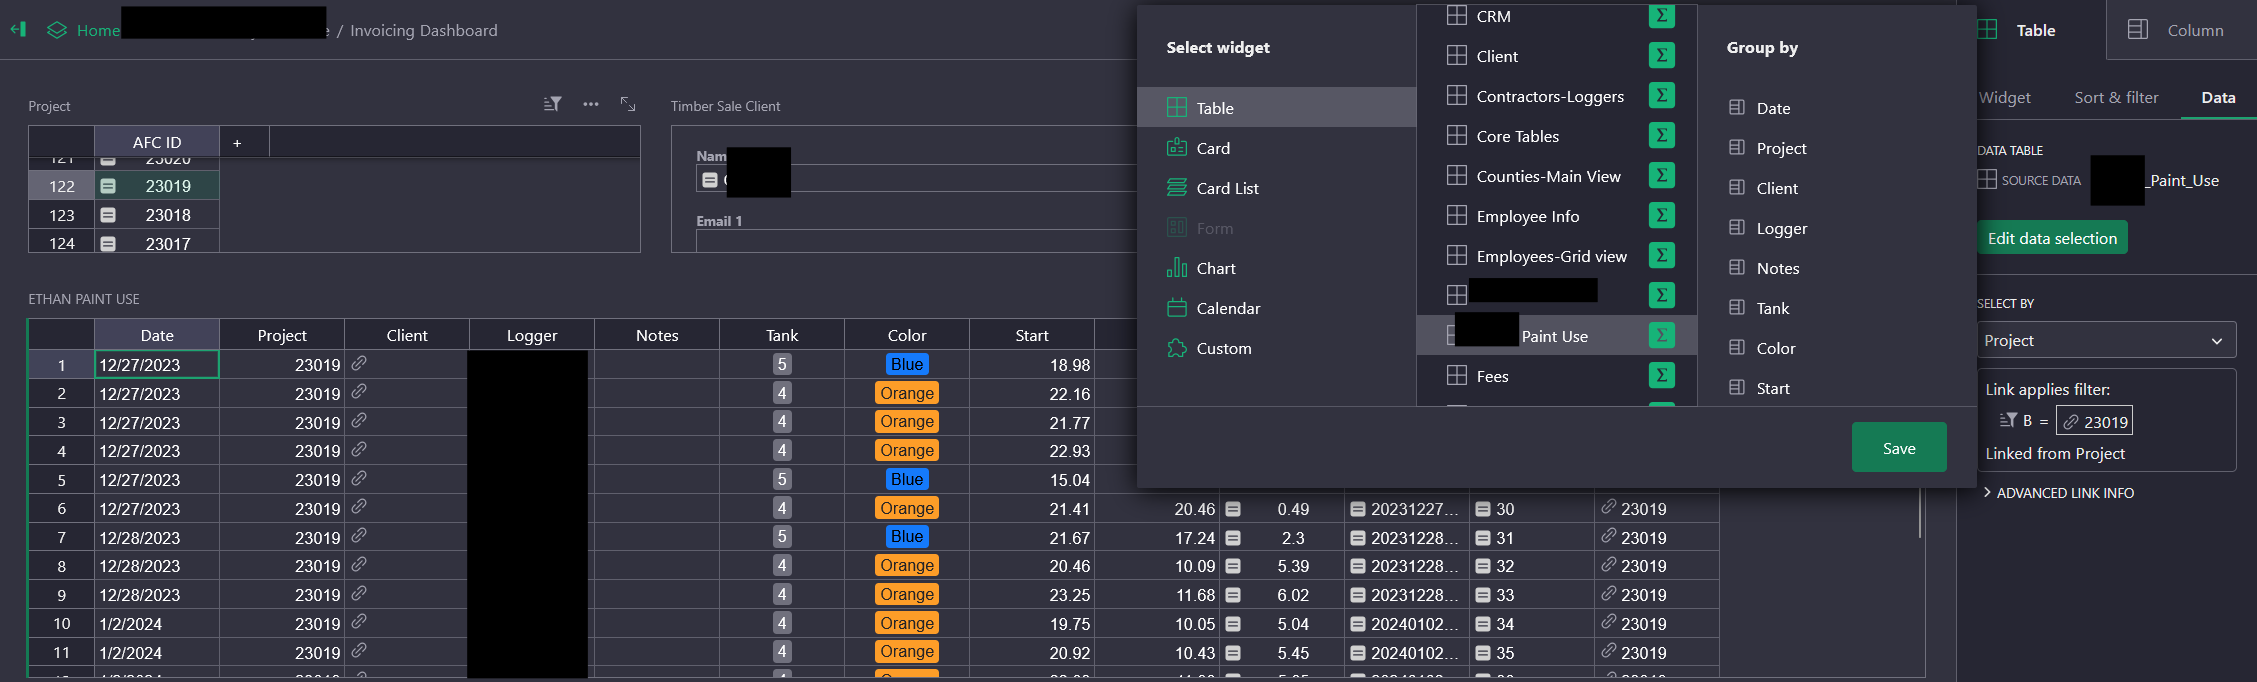Image resolution: width=2257 pixels, height=682 pixels.
Task: Click the summation icon next to Employee Info
Action: [1661, 216]
